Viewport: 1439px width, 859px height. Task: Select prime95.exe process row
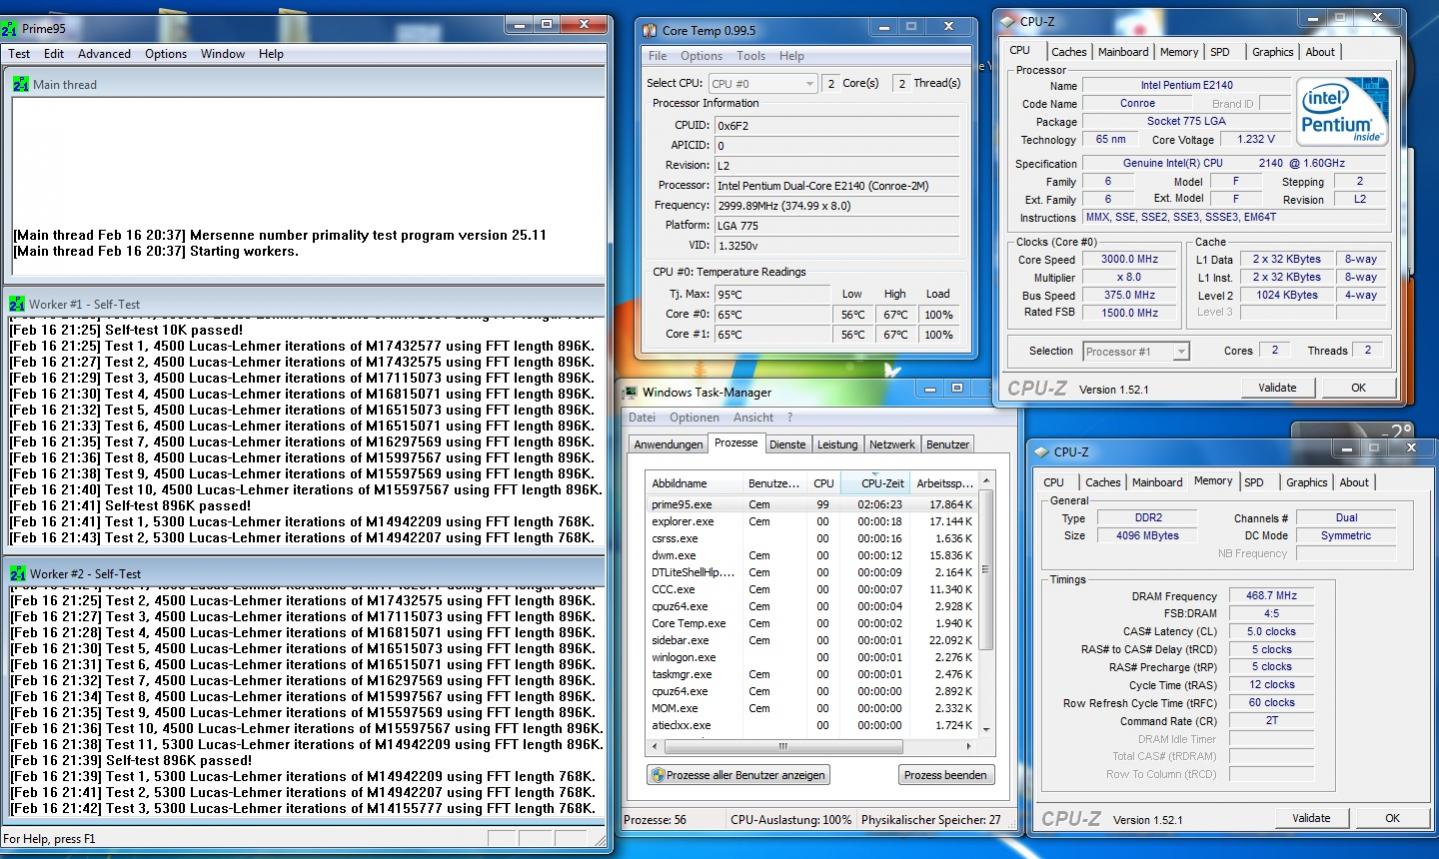(x=810, y=505)
